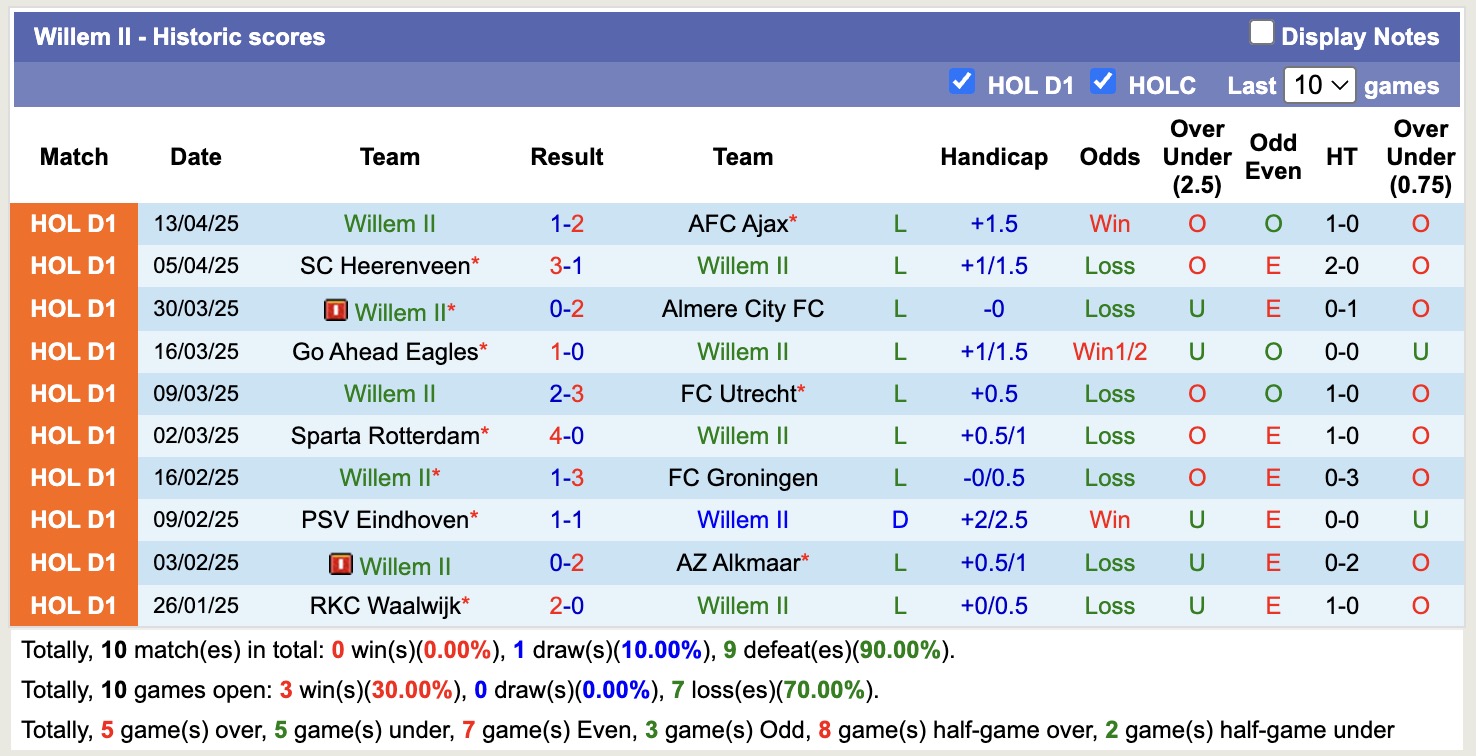Click the Willem II link on the FC Utrecht row
Image resolution: width=1478 pixels, height=756 pixels.
point(390,393)
